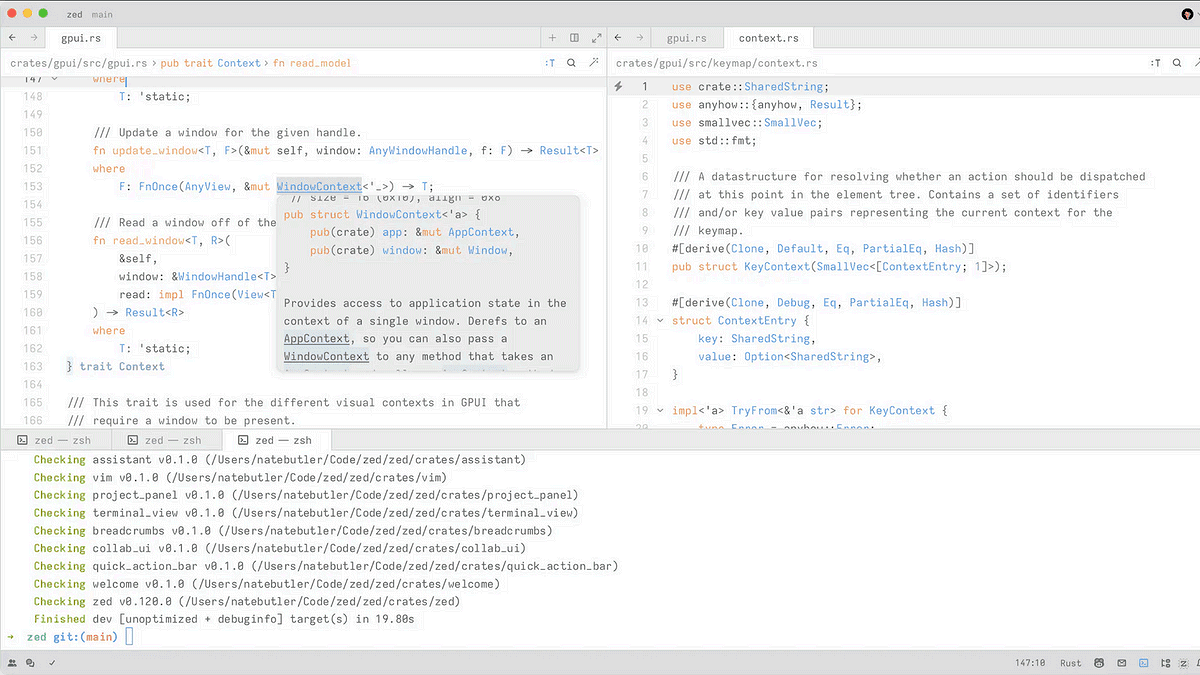Click the feedback envelope icon in status bar
The image size is (1200, 675).
pos(1122,663)
